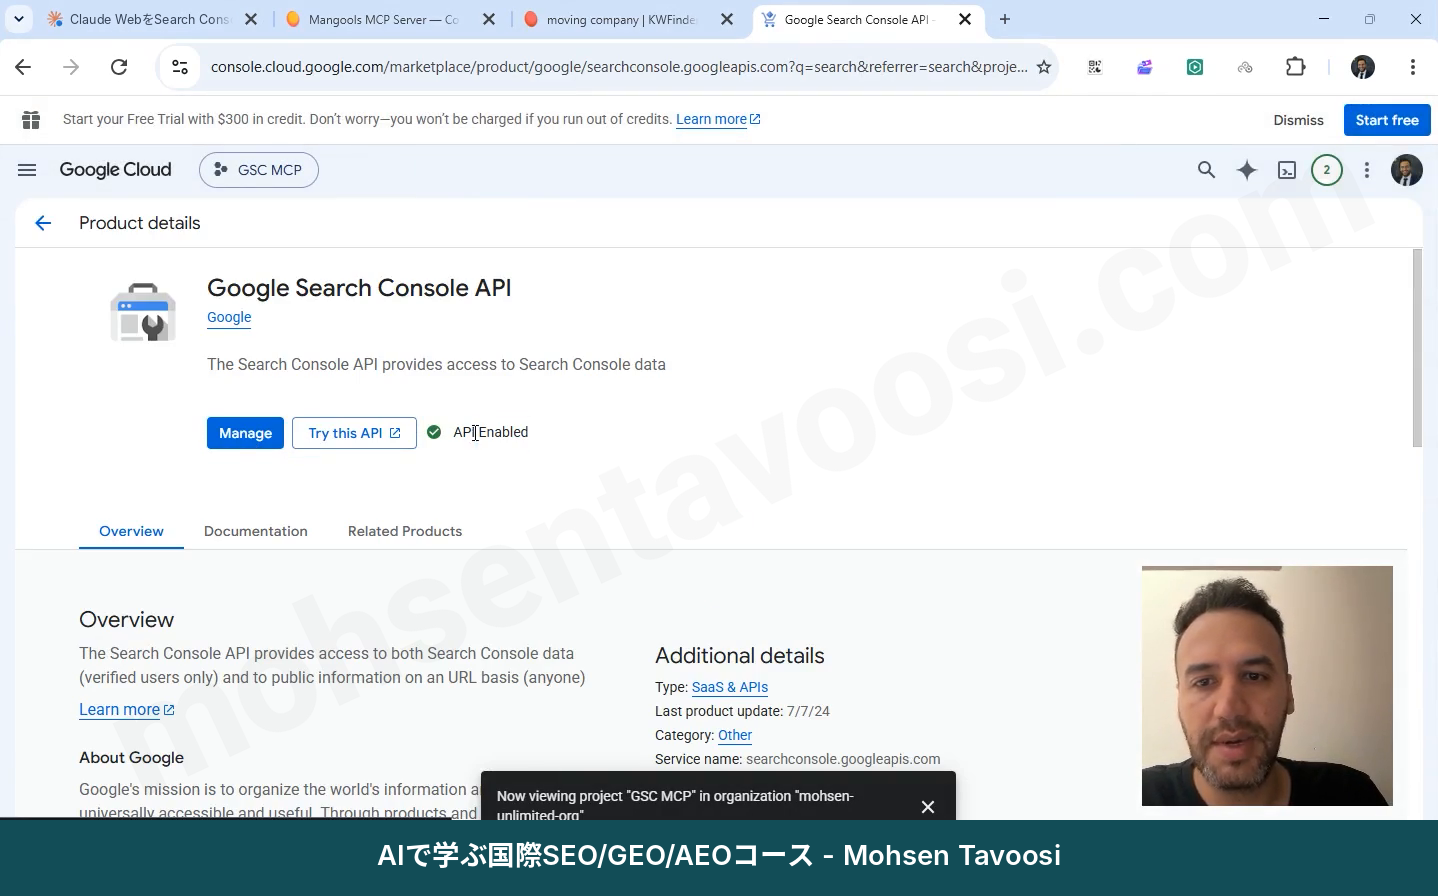Open Google Cloud settings three-dot menu

tap(1367, 170)
